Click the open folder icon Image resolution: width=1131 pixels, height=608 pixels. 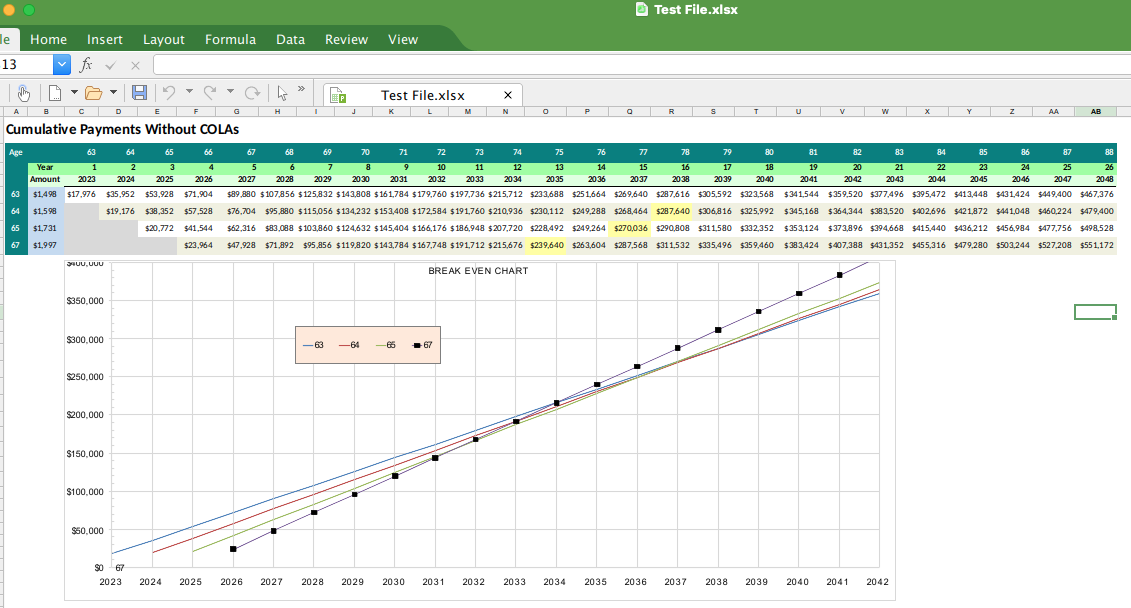coord(93,93)
